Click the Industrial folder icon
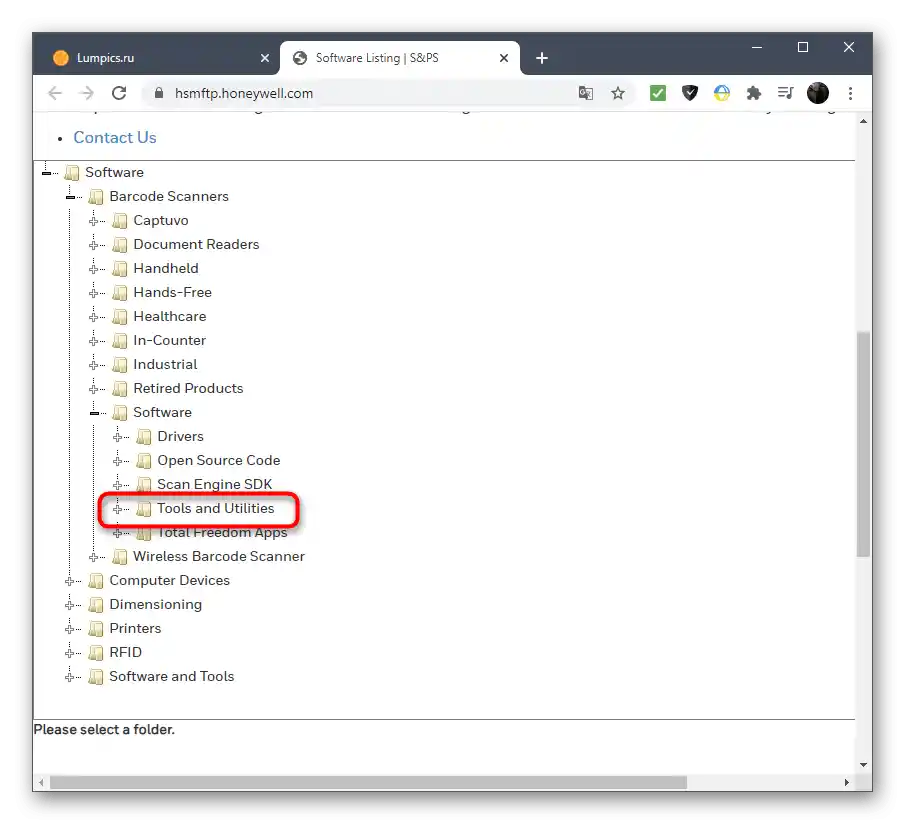 (x=119, y=365)
